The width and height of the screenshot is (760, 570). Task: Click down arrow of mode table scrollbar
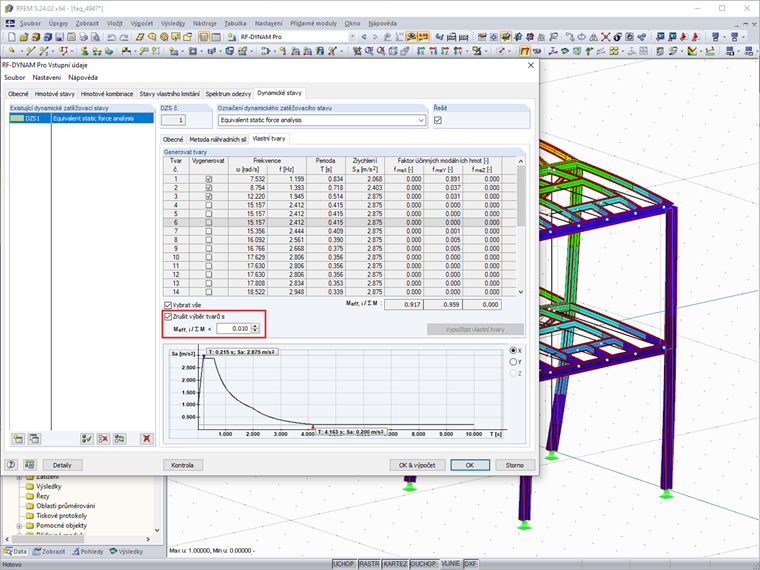point(521,292)
